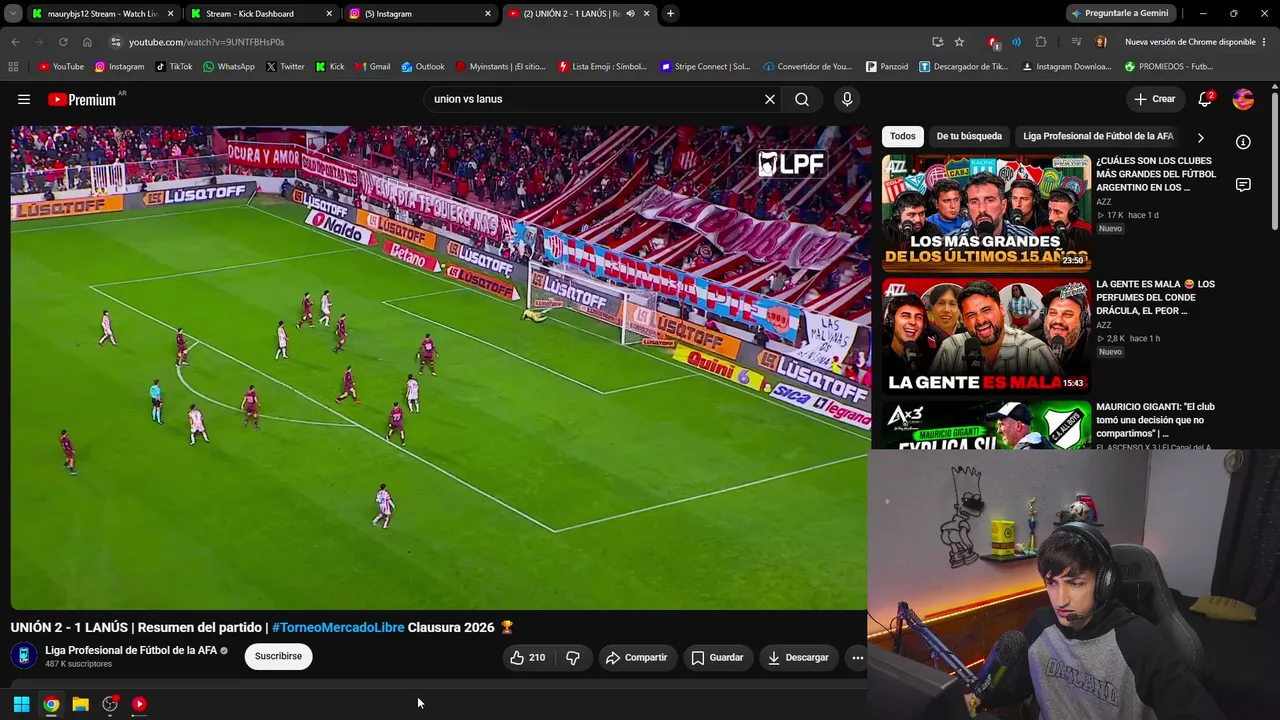Image resolution: width=1280 pixels, height=720 pixels.
Task: Click the Crear button
Action: pos(1155,99)
